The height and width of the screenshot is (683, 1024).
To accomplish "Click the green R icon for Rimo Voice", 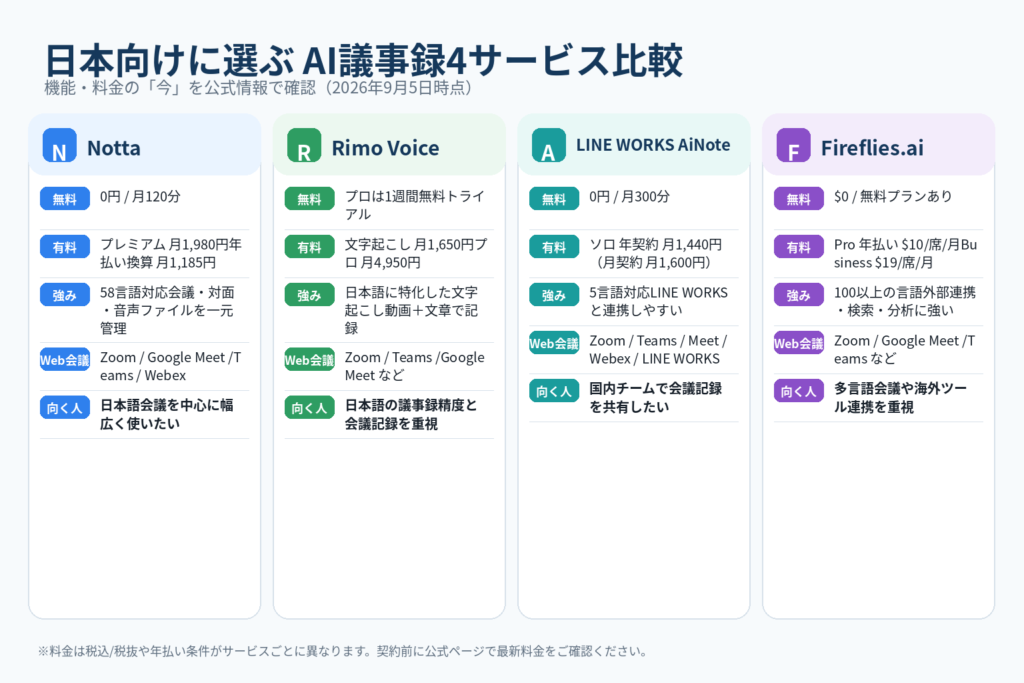I will (304, 145).
